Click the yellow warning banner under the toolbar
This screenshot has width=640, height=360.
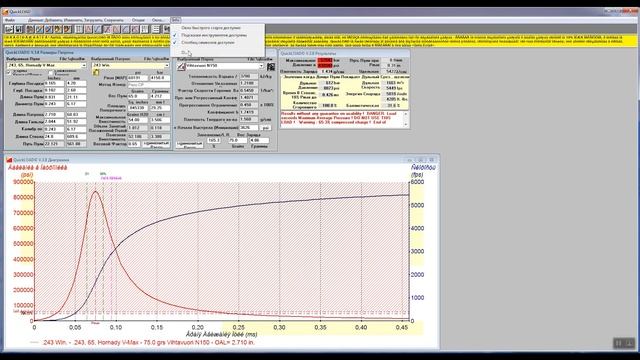[x=320, y=40]
